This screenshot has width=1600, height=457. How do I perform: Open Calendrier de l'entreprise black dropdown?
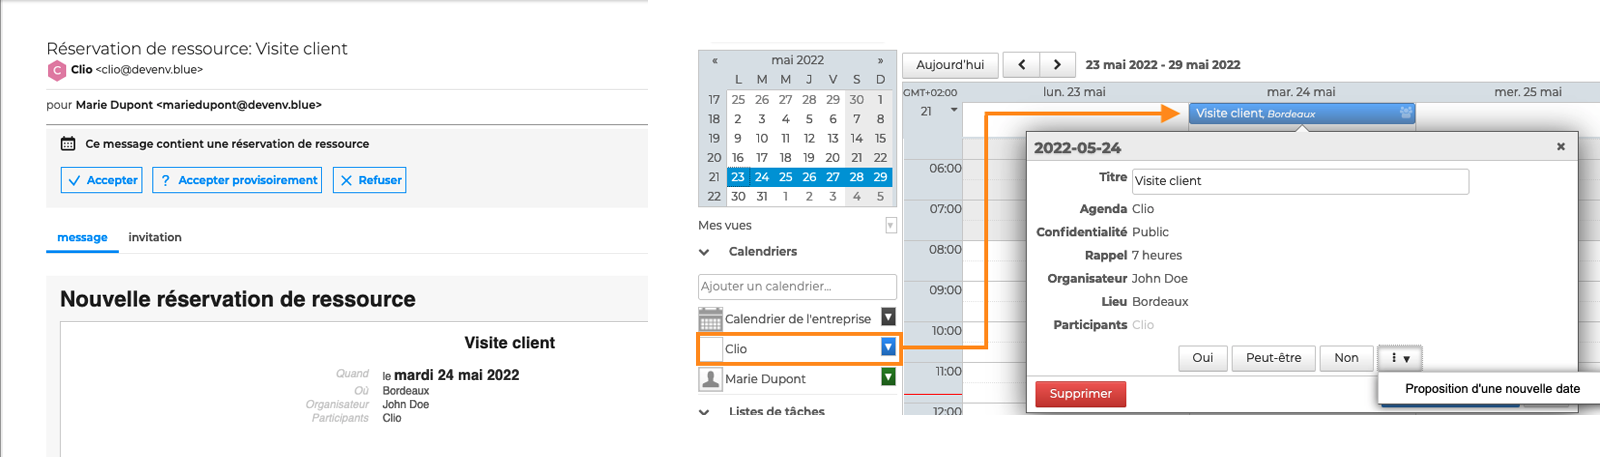pyautogui.click(x=887, y=317)
